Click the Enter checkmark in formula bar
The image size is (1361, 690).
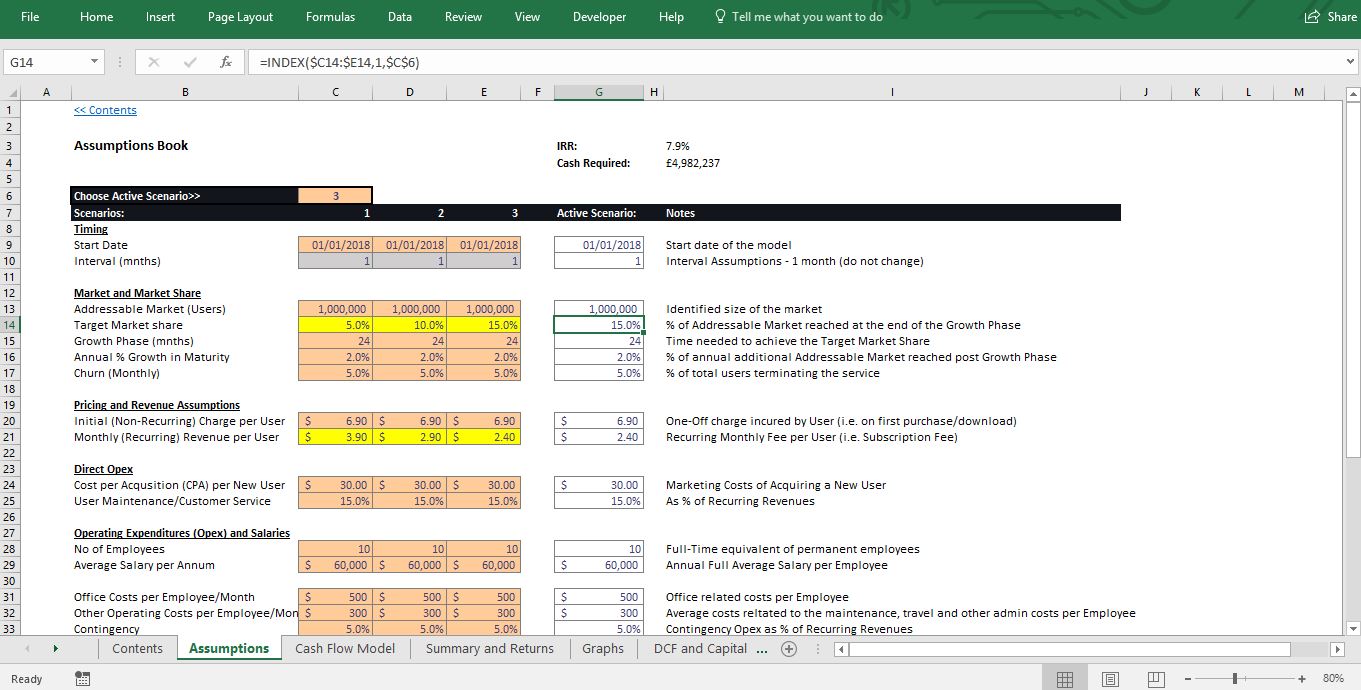[x=190, y=62]
